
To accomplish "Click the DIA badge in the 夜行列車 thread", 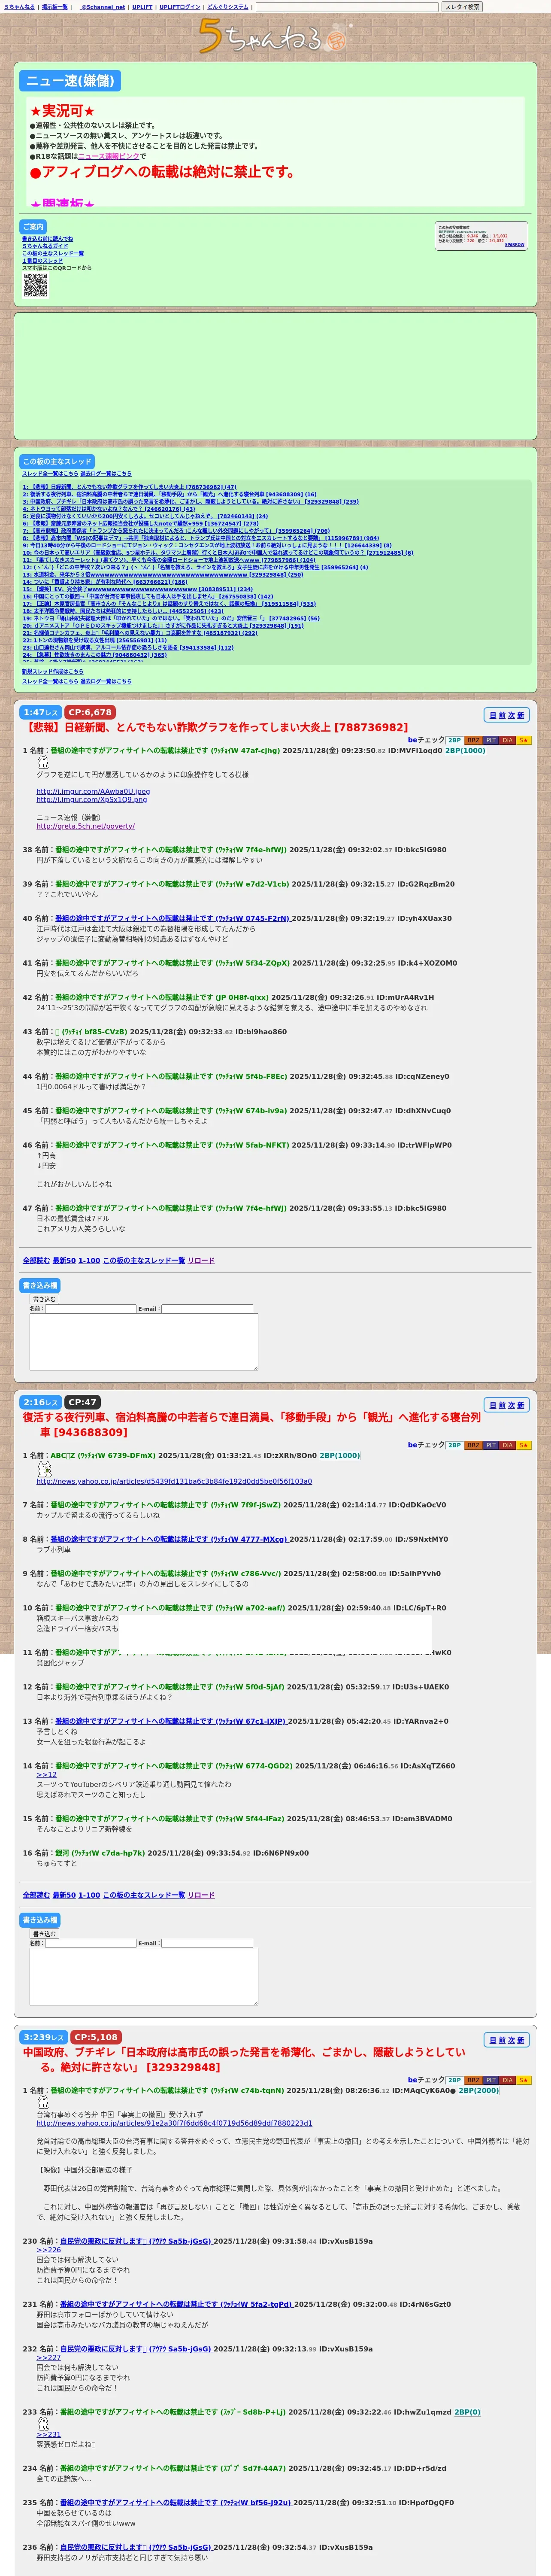I will [x=507, y=1445].
